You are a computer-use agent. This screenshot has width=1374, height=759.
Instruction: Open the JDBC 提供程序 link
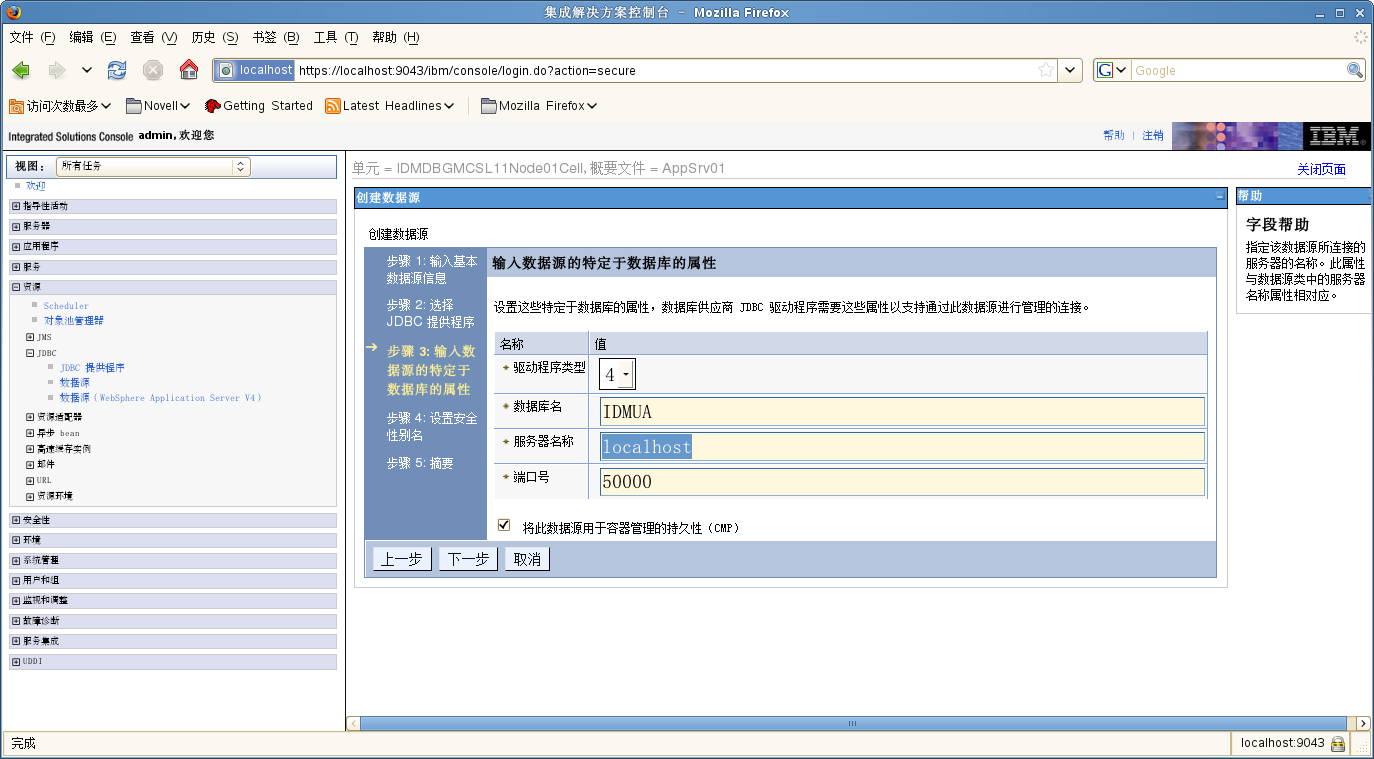pyautogui.click(x=92, y=368)
